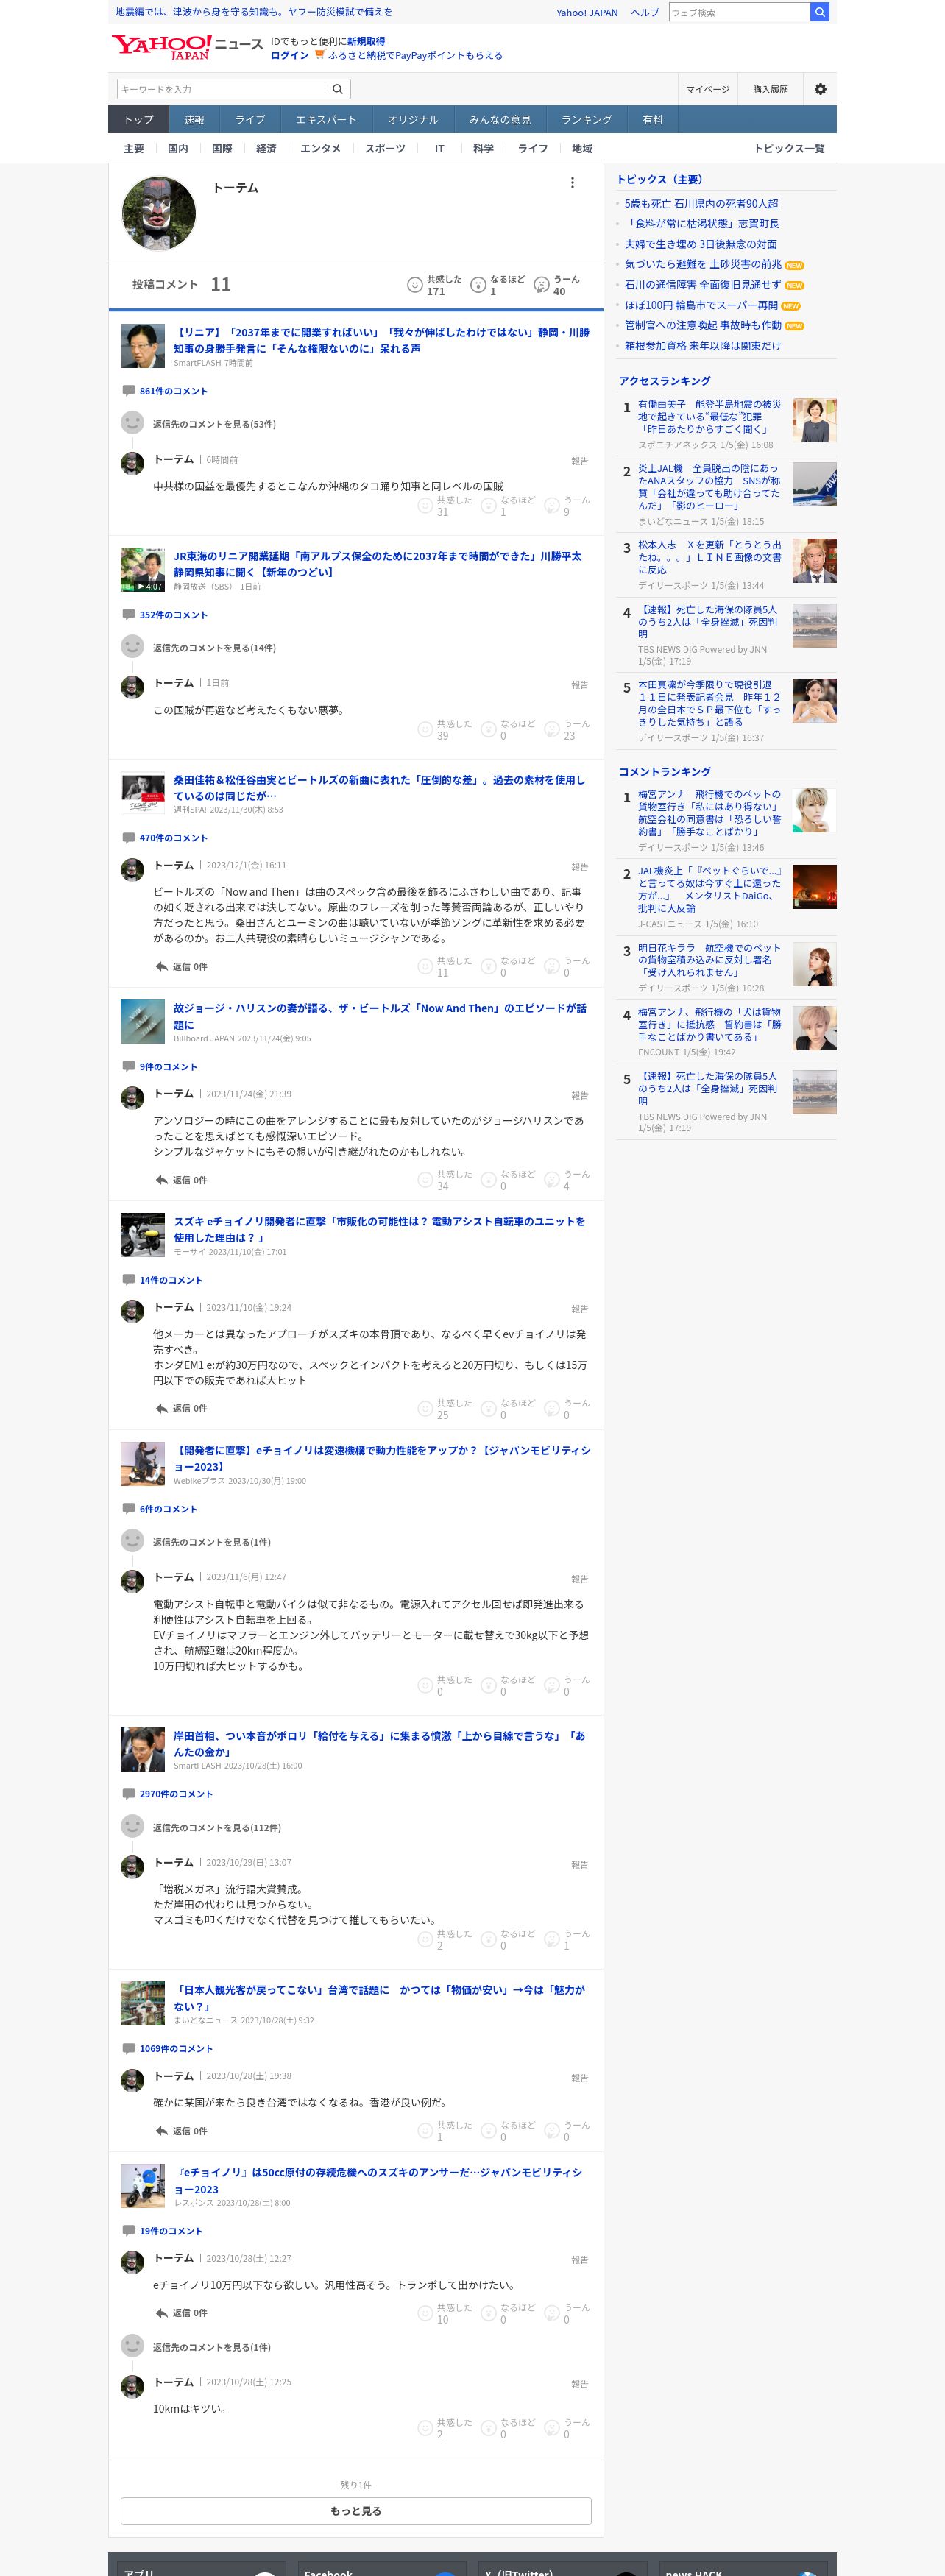945x2576 pixels.
Task: Report the 中共様の国益 comment via 報告
Action: click(580, 461)
